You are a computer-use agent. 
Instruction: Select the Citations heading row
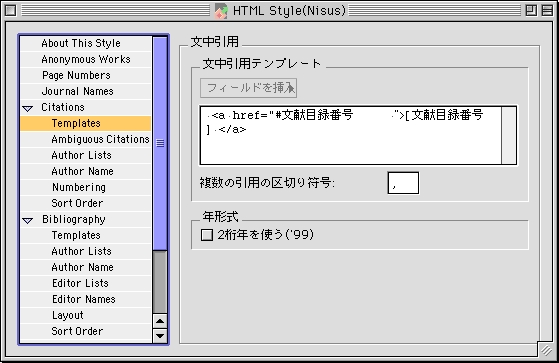[86, 107]
